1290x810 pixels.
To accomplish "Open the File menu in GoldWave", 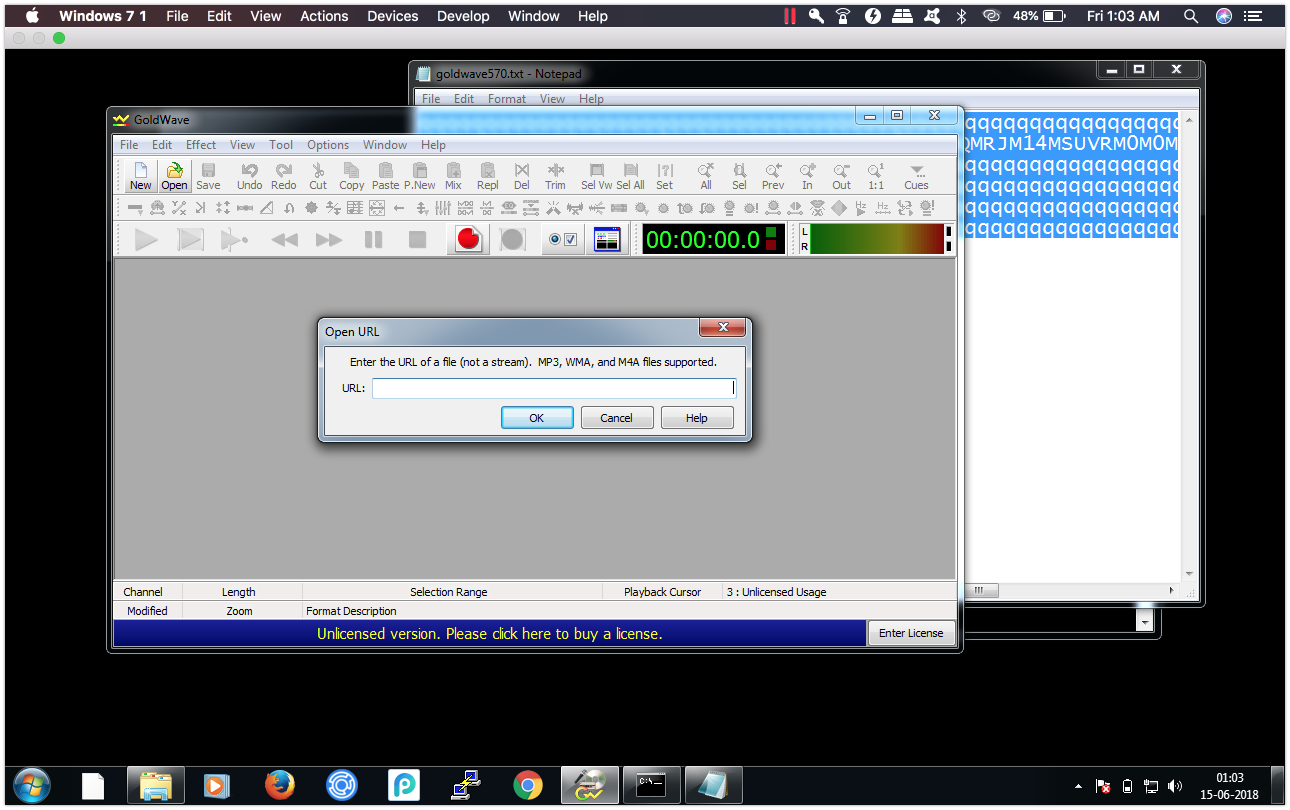I will coord(129,145).
